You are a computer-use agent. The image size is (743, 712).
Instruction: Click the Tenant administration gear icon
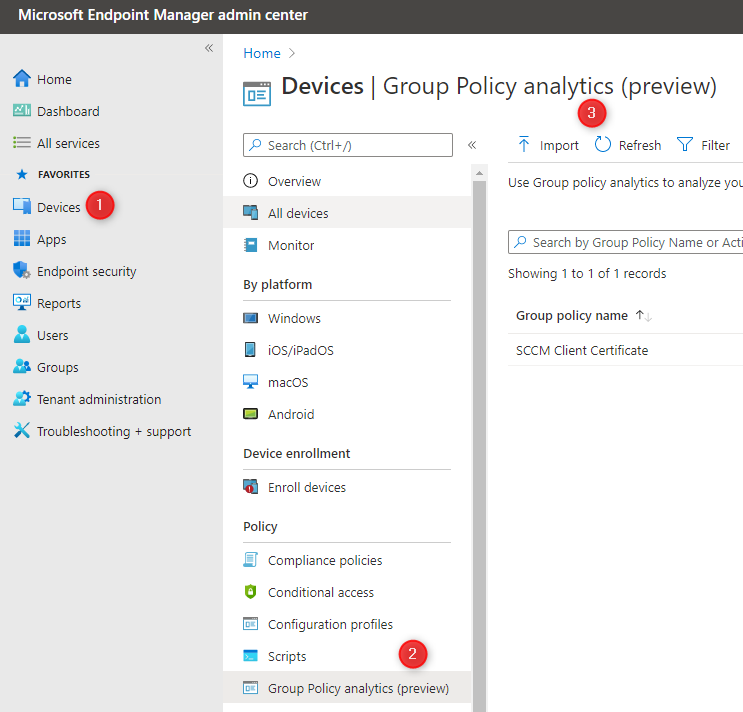(22, 398)
